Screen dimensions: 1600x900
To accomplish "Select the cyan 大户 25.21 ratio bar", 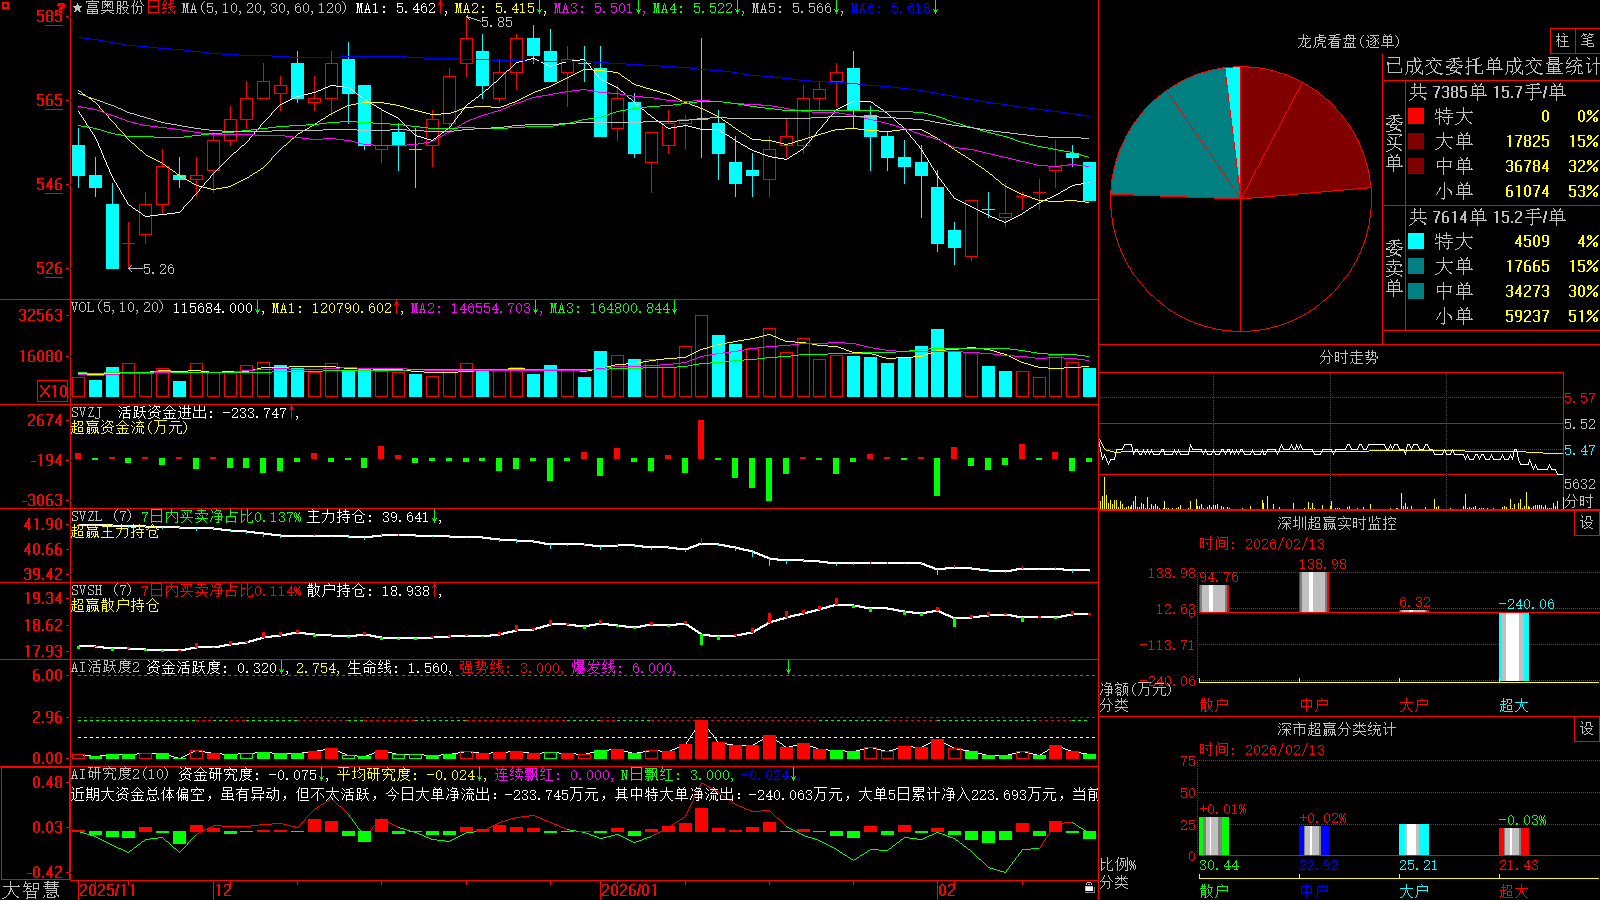I will tap(1413, 839).
